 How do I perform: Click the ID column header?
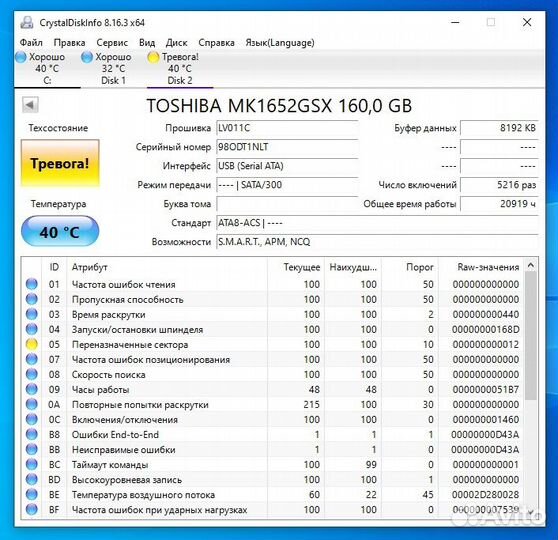[54, 267]
